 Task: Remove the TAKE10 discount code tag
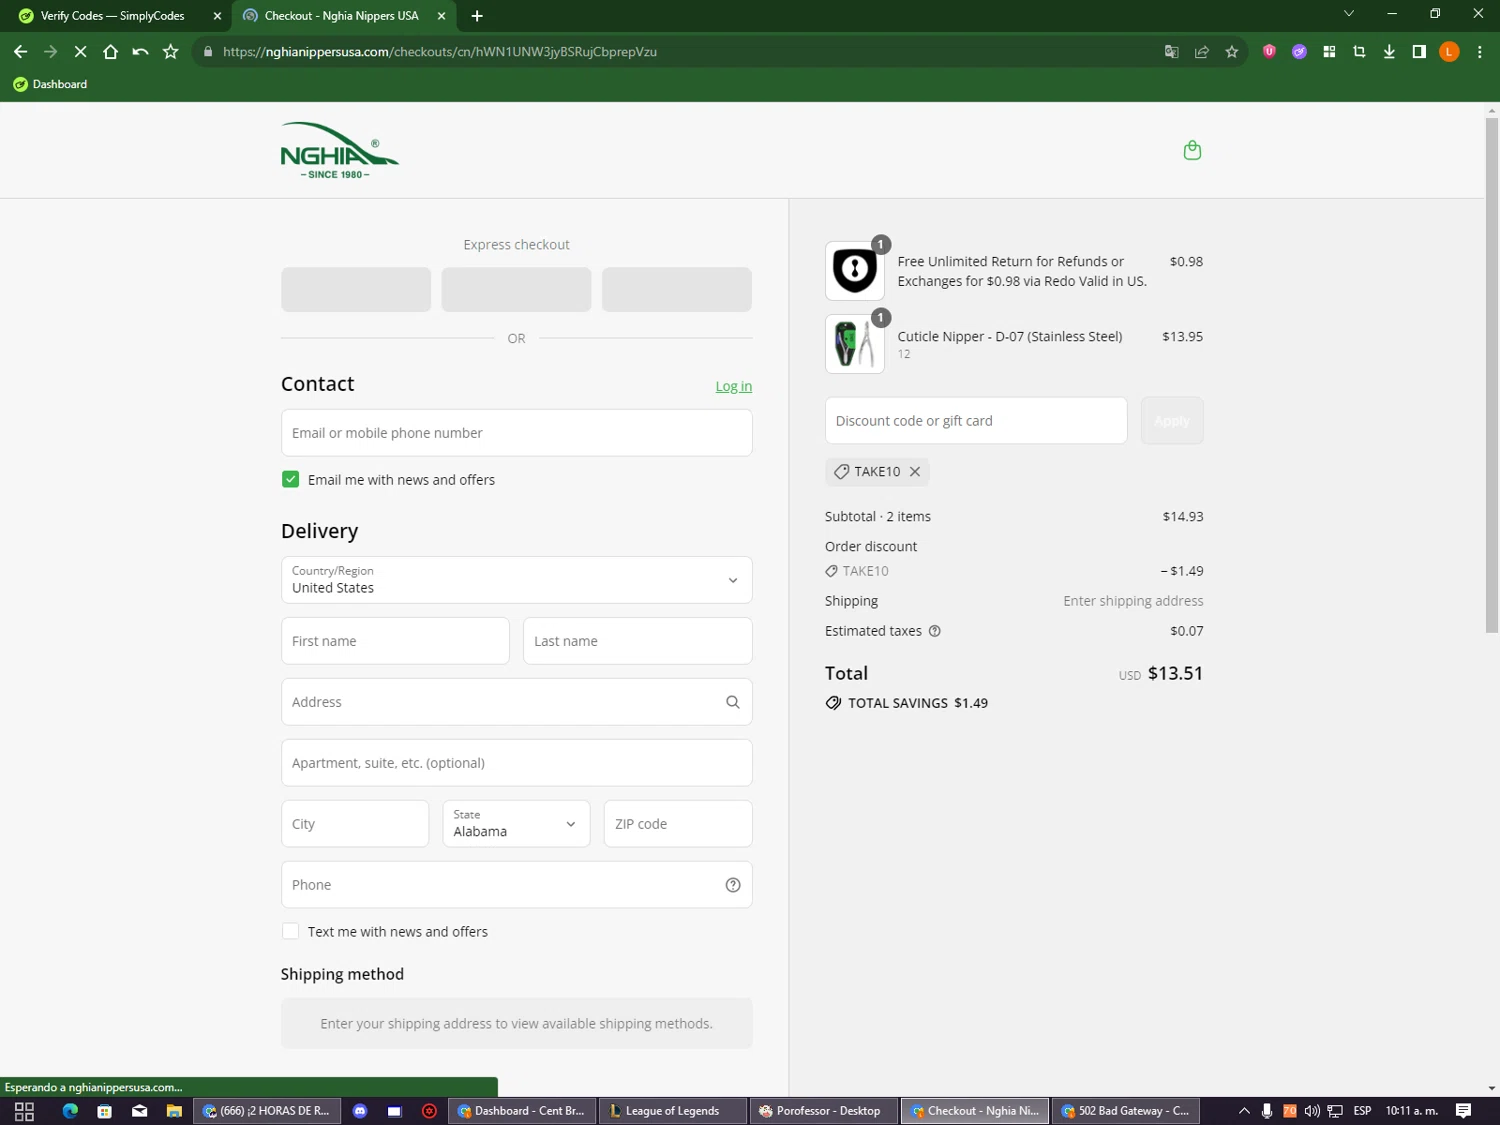coord(915,472)
